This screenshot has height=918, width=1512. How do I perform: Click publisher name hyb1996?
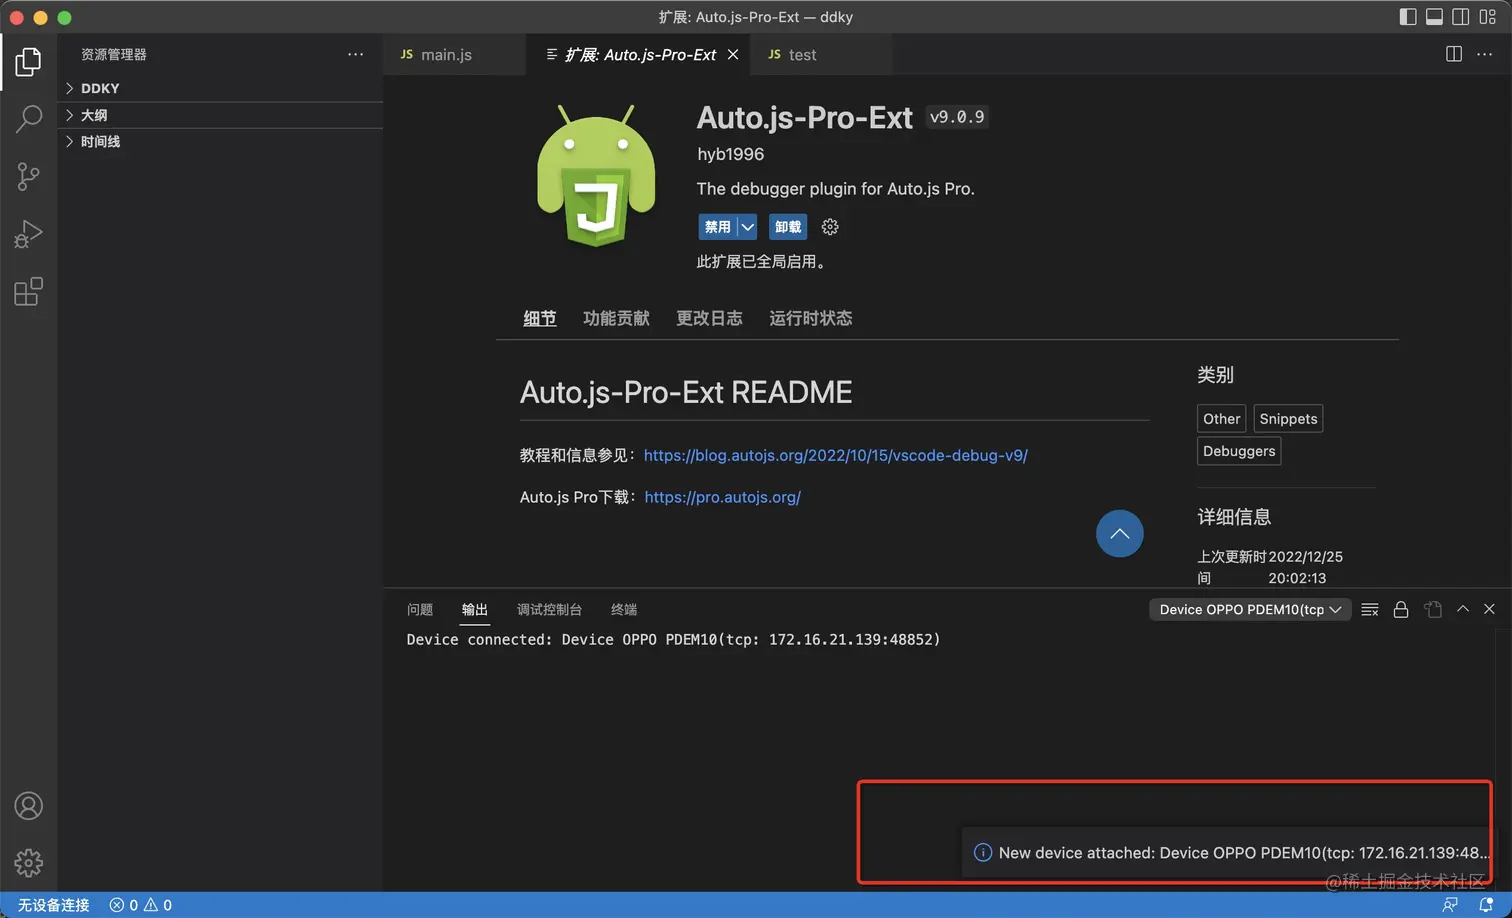pos(731,154)
